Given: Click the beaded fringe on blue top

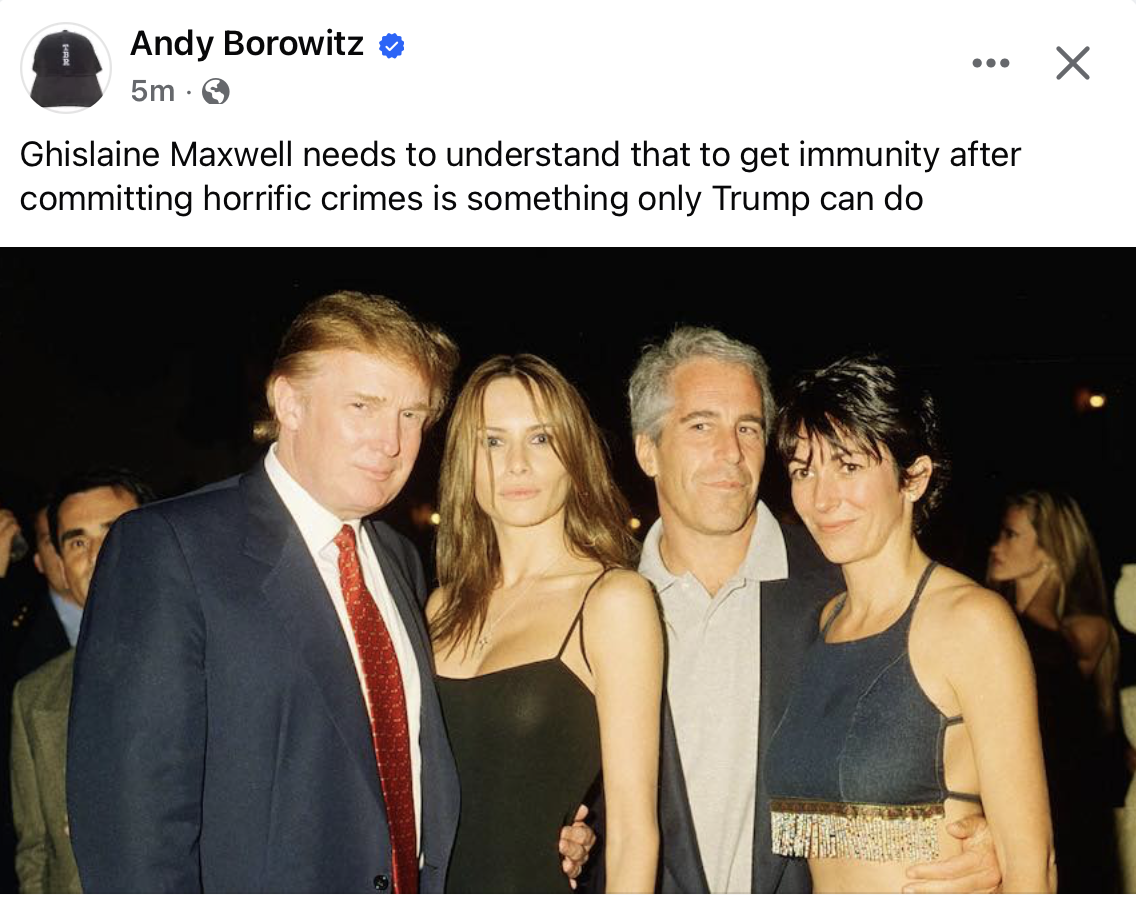Looking at the screenshot, I should point(856,830).
